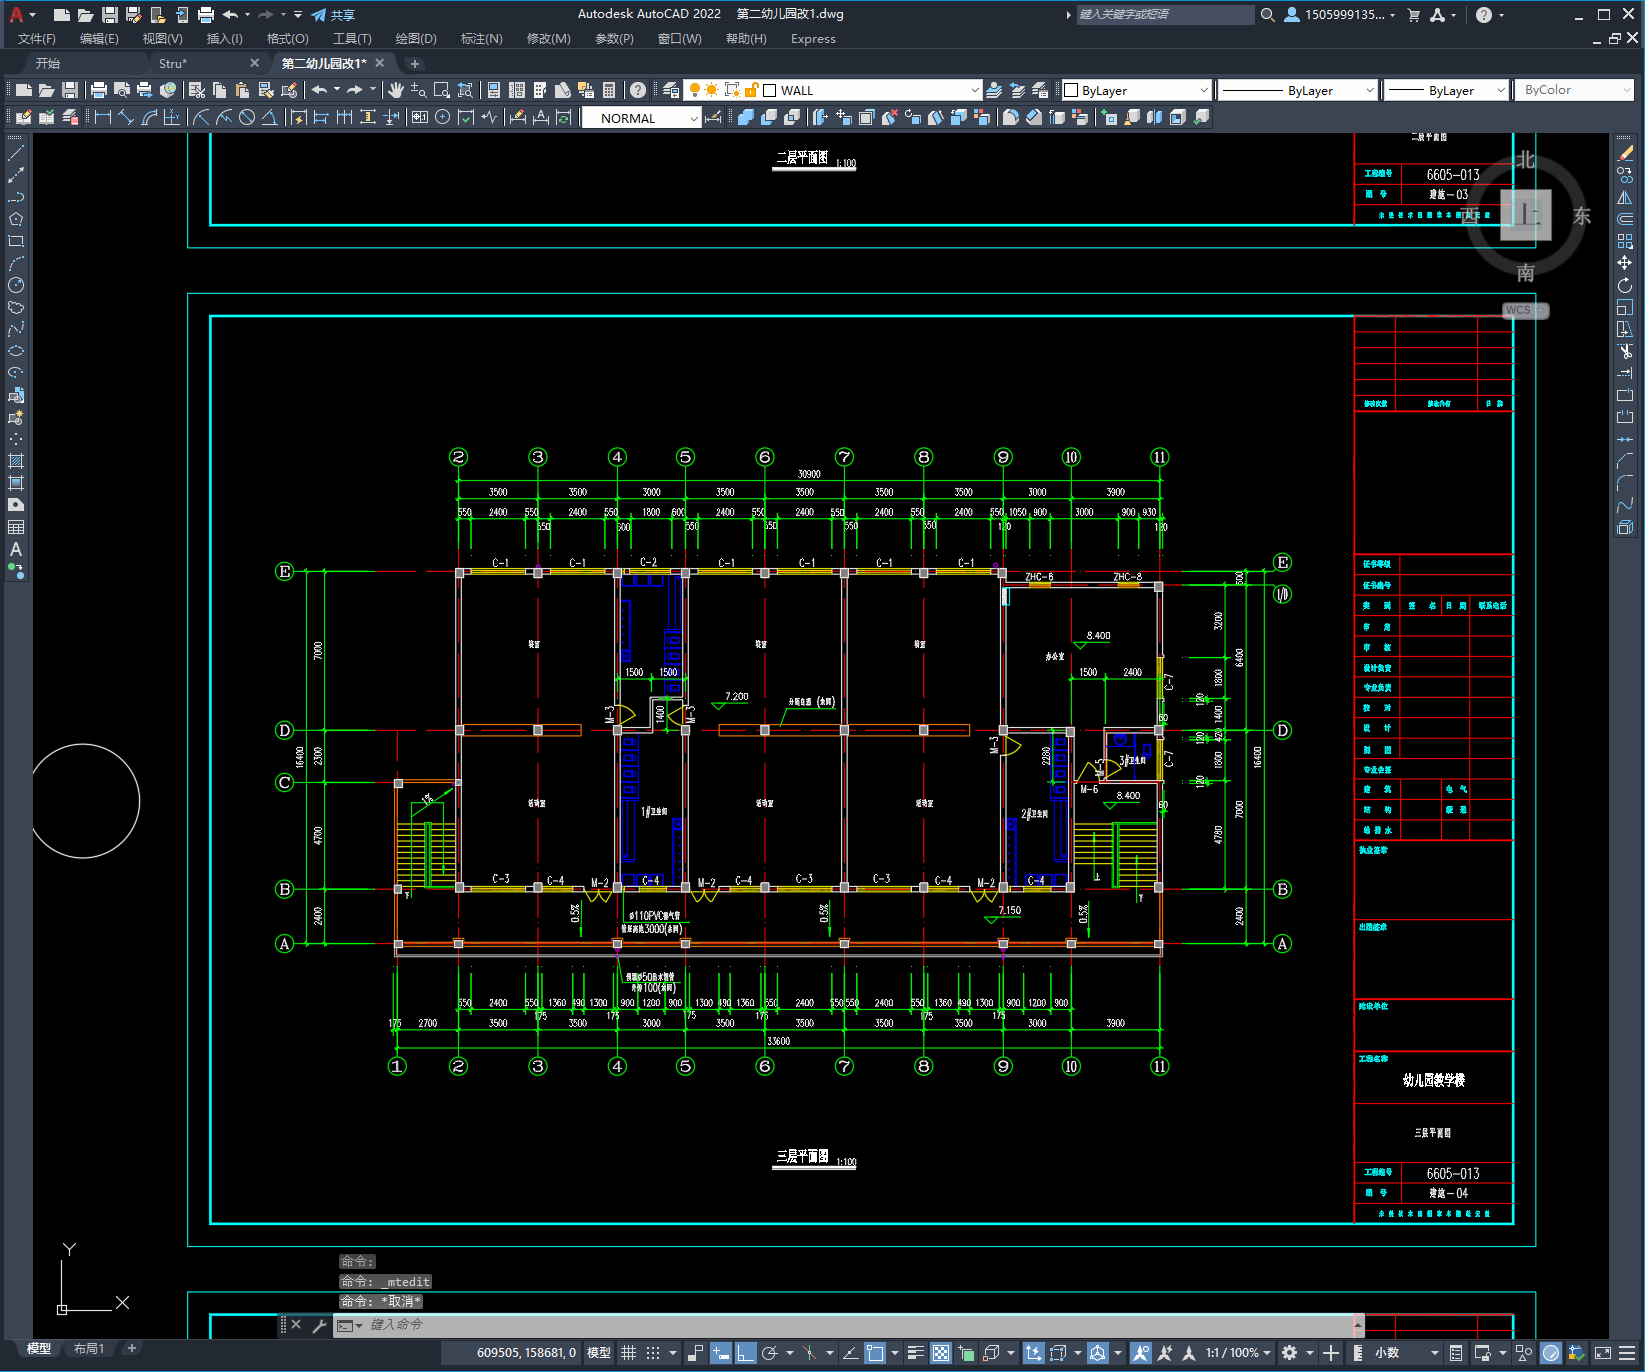
Task: Click the 模型 button in status bar
Action: [x=599, y=1353]
